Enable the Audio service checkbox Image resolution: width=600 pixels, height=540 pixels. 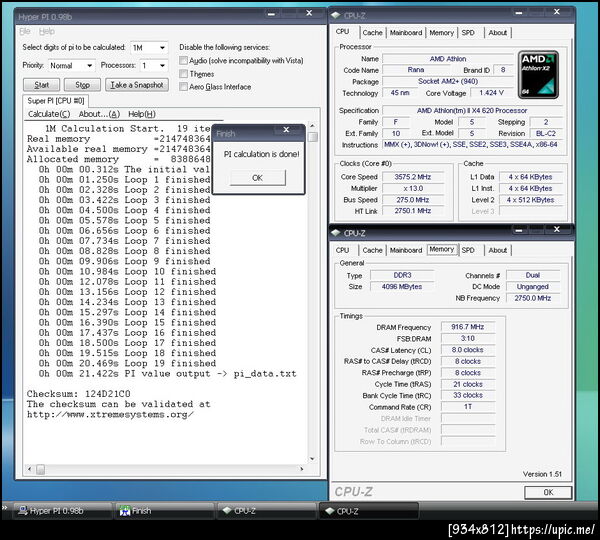[x=184, y=60]
